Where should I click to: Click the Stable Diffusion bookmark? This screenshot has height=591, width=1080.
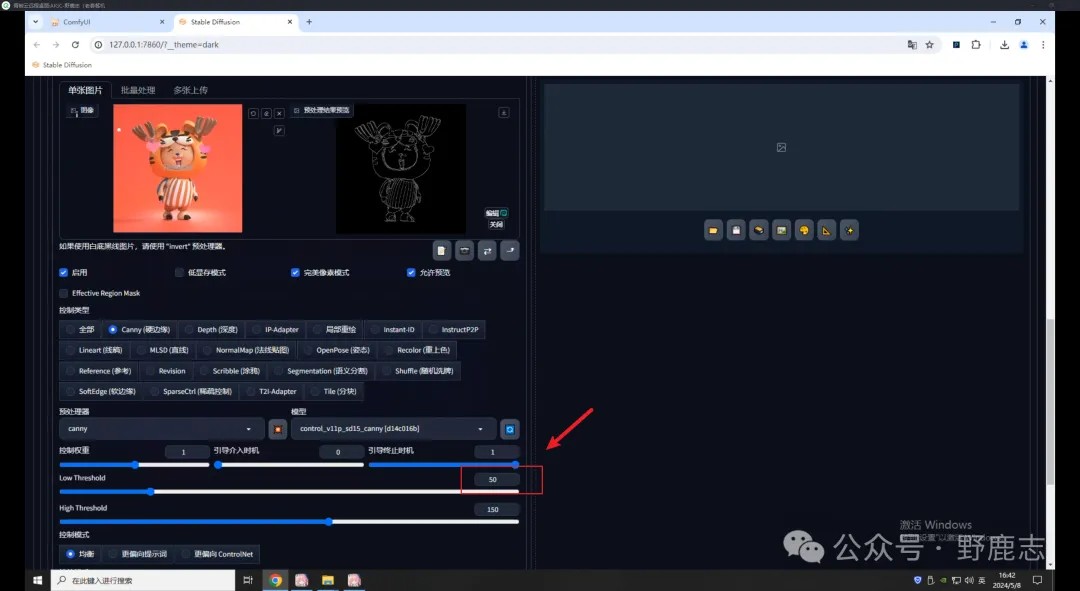point(62,65)
